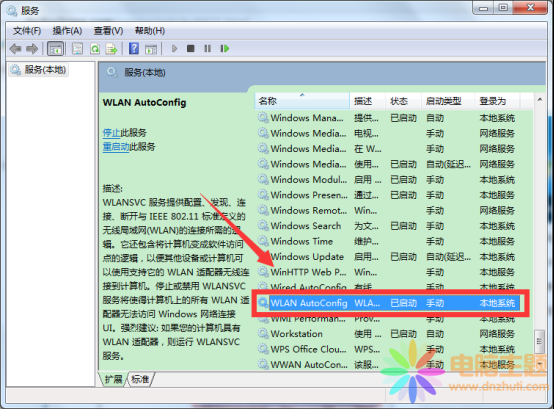Select the WWAN AutoCon... service row

point(388,364)
